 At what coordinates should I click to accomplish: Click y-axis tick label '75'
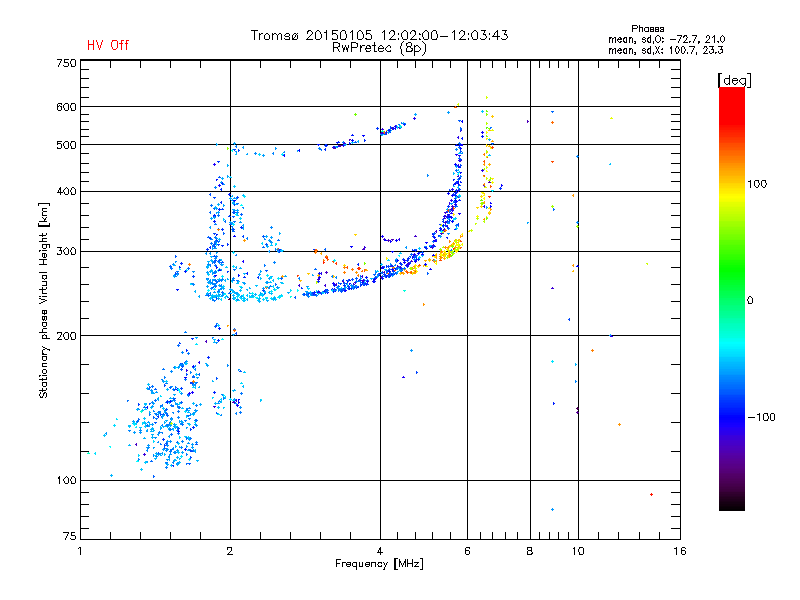click(x=70, y=536)
